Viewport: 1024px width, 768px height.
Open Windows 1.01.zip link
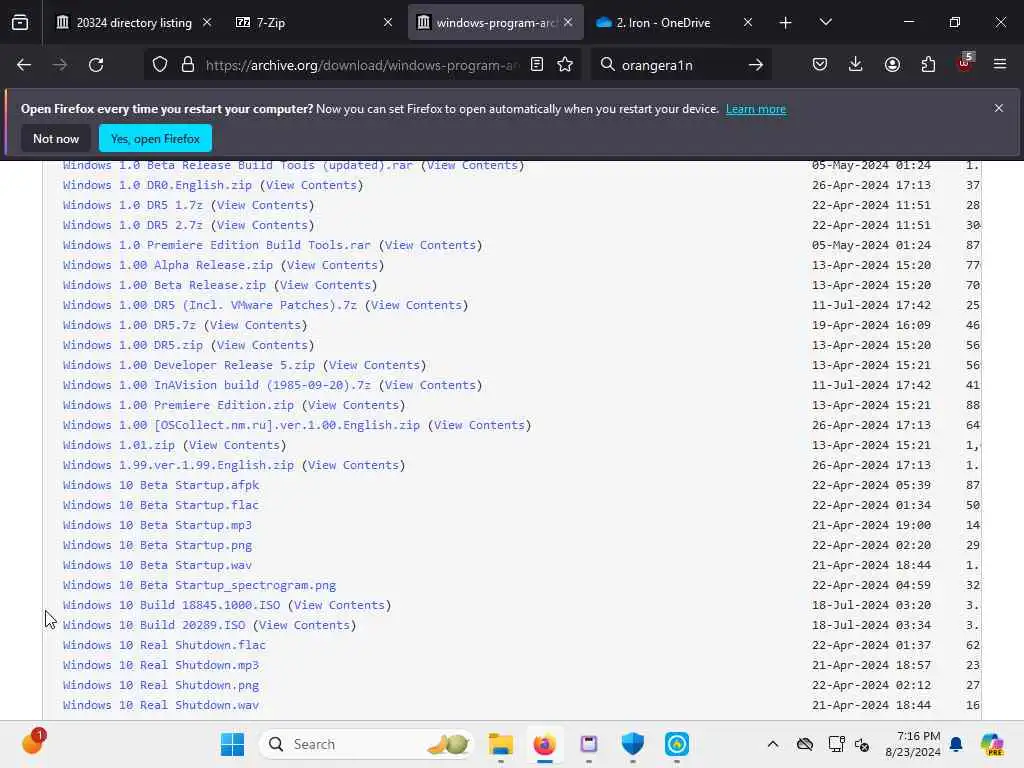click(x=119, y=445)
